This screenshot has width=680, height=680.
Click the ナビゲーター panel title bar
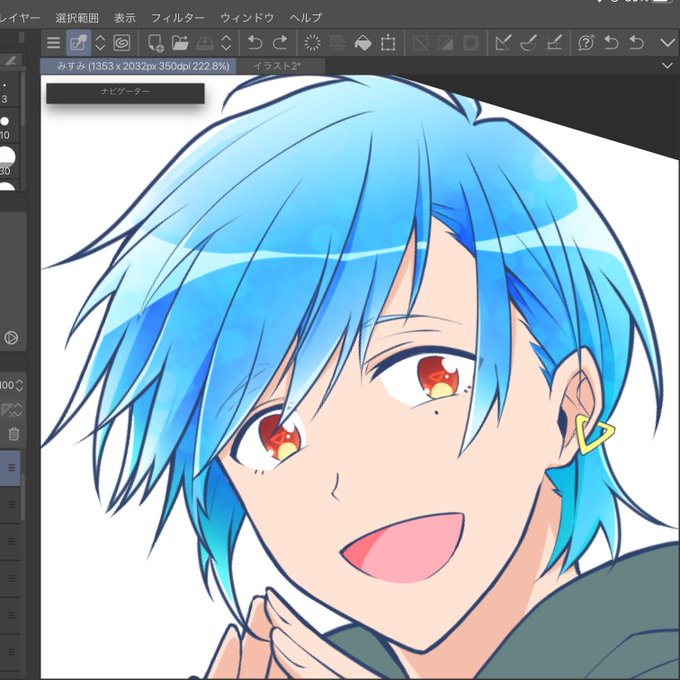(125, 93)
